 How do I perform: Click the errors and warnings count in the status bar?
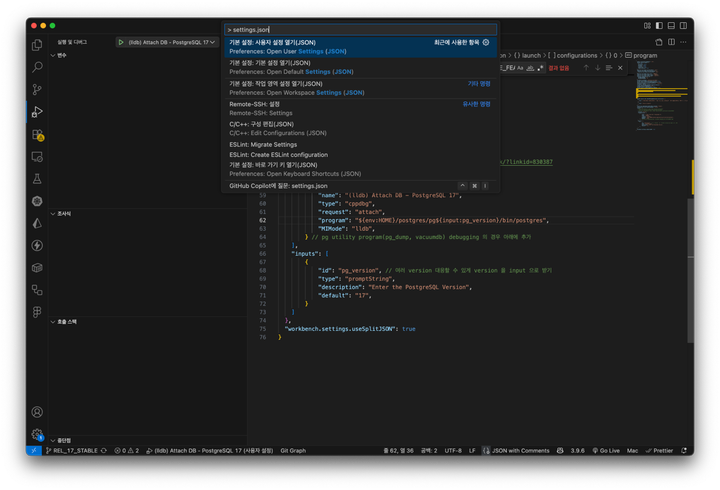tap(126, 451)
